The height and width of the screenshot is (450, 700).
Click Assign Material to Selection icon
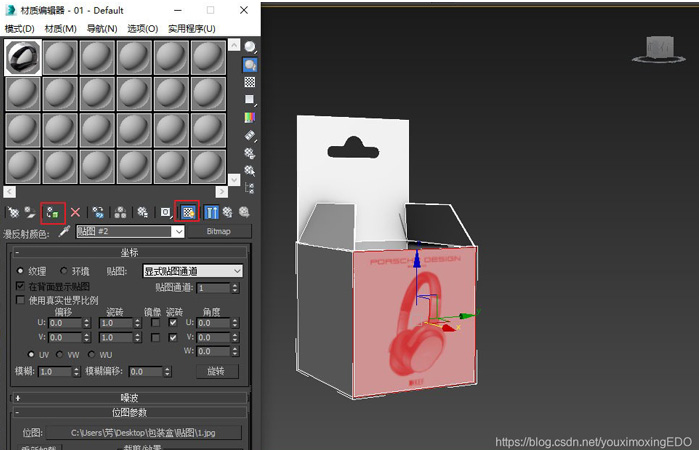tap(53, 212)
